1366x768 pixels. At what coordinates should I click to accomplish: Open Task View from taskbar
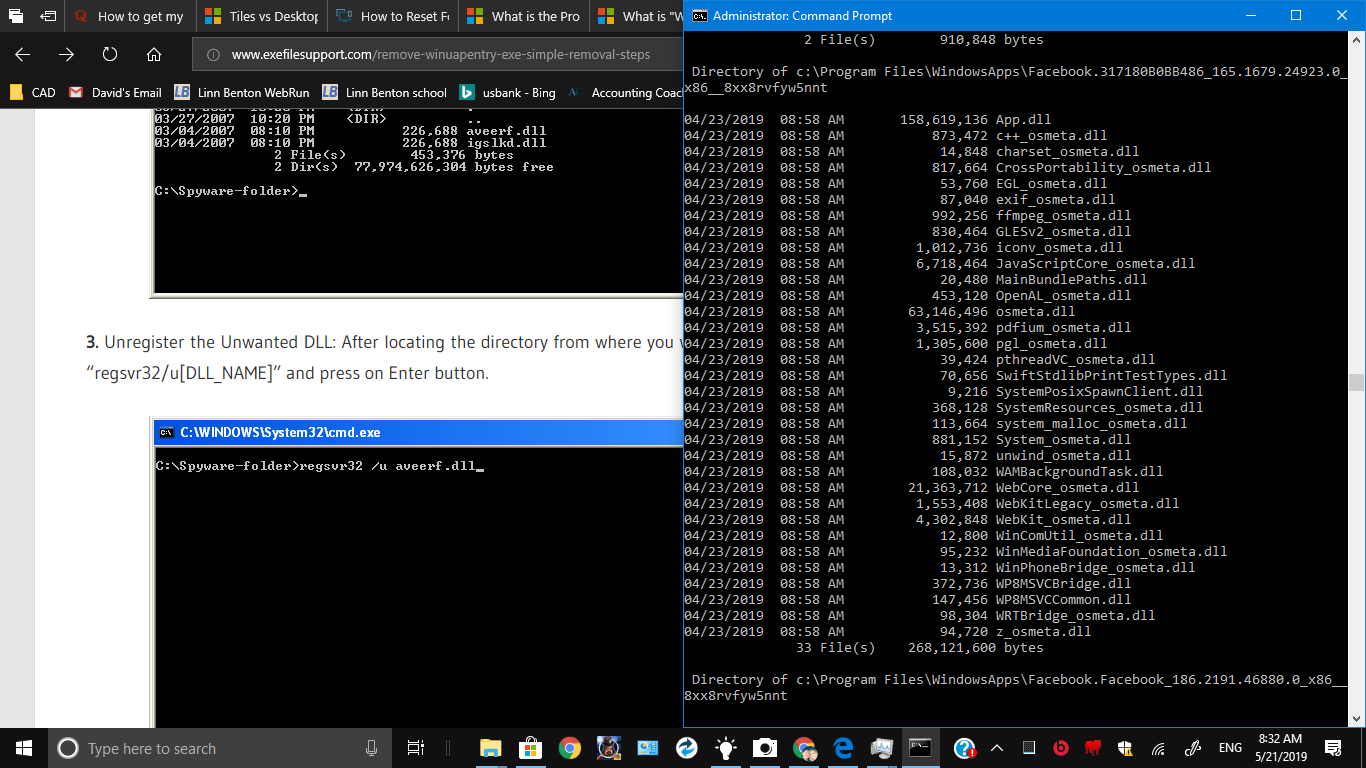(416, 748)
